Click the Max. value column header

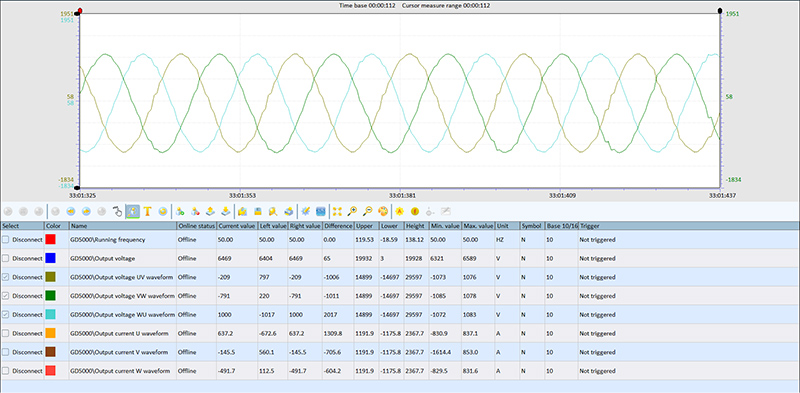coord(478,226)
